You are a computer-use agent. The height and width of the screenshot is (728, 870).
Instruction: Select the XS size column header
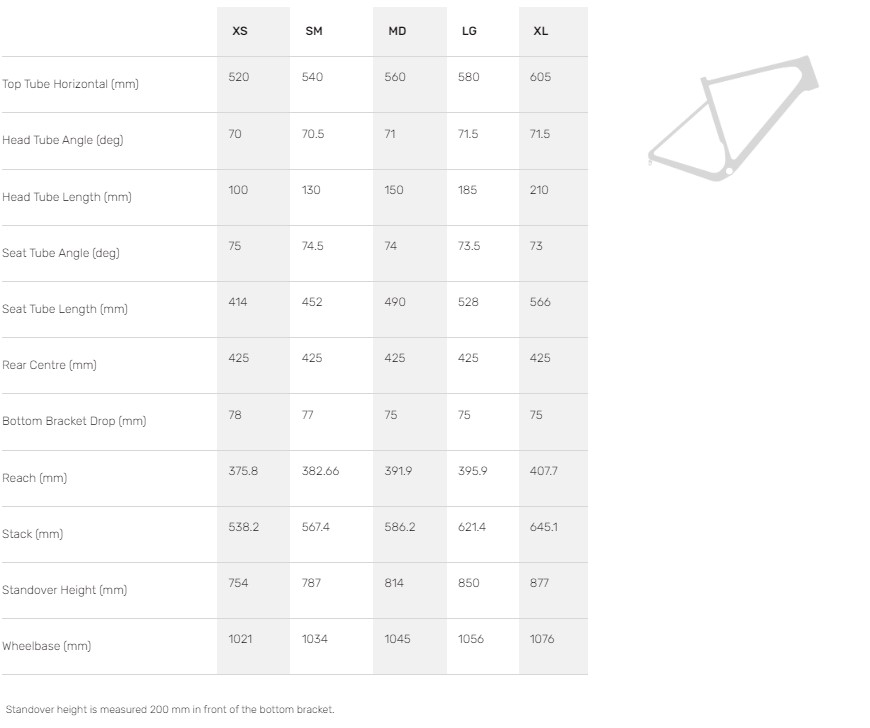click(x=240, y=31)
